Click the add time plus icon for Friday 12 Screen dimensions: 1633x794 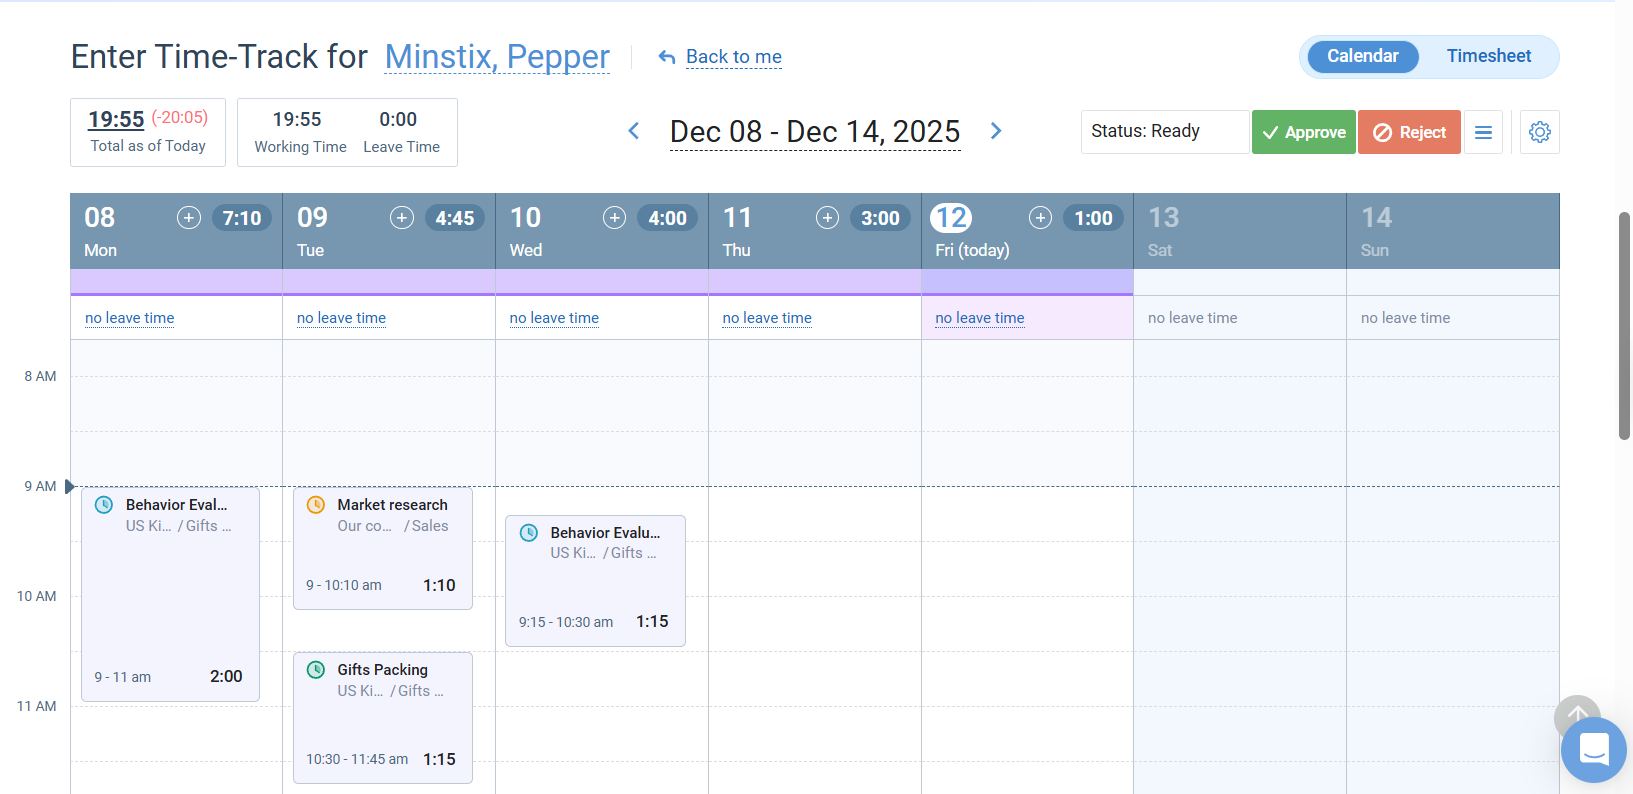coord(1040,218)
